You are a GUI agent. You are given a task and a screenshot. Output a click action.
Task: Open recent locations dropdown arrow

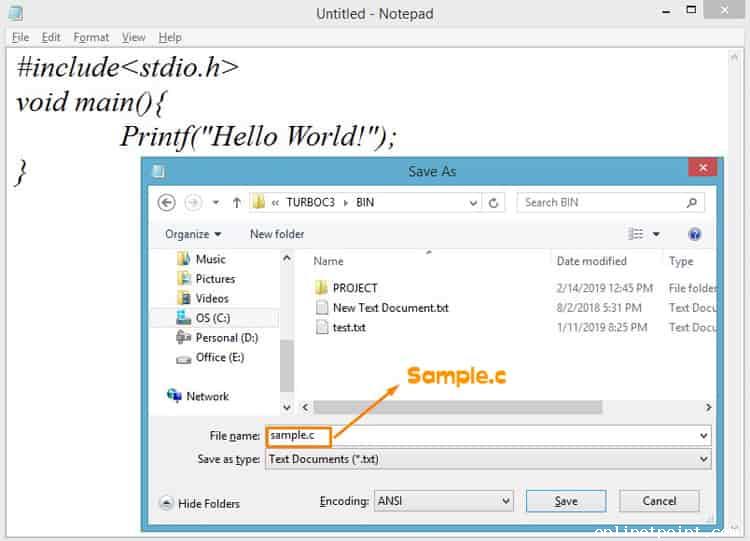tap(216, 203)
